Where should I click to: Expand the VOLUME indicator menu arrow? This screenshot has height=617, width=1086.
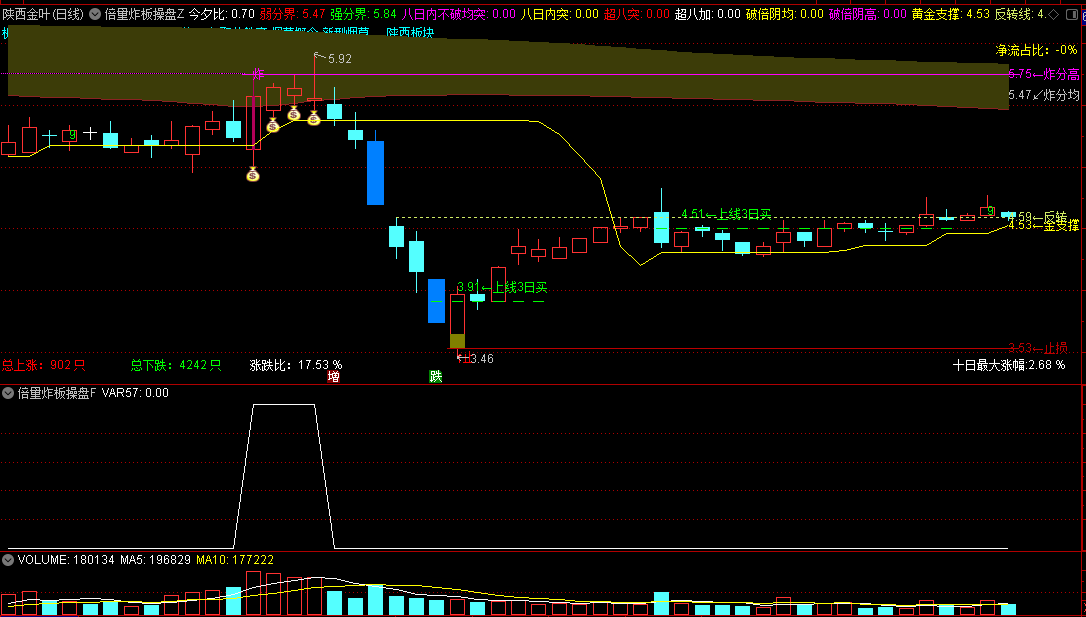[8, 560]
